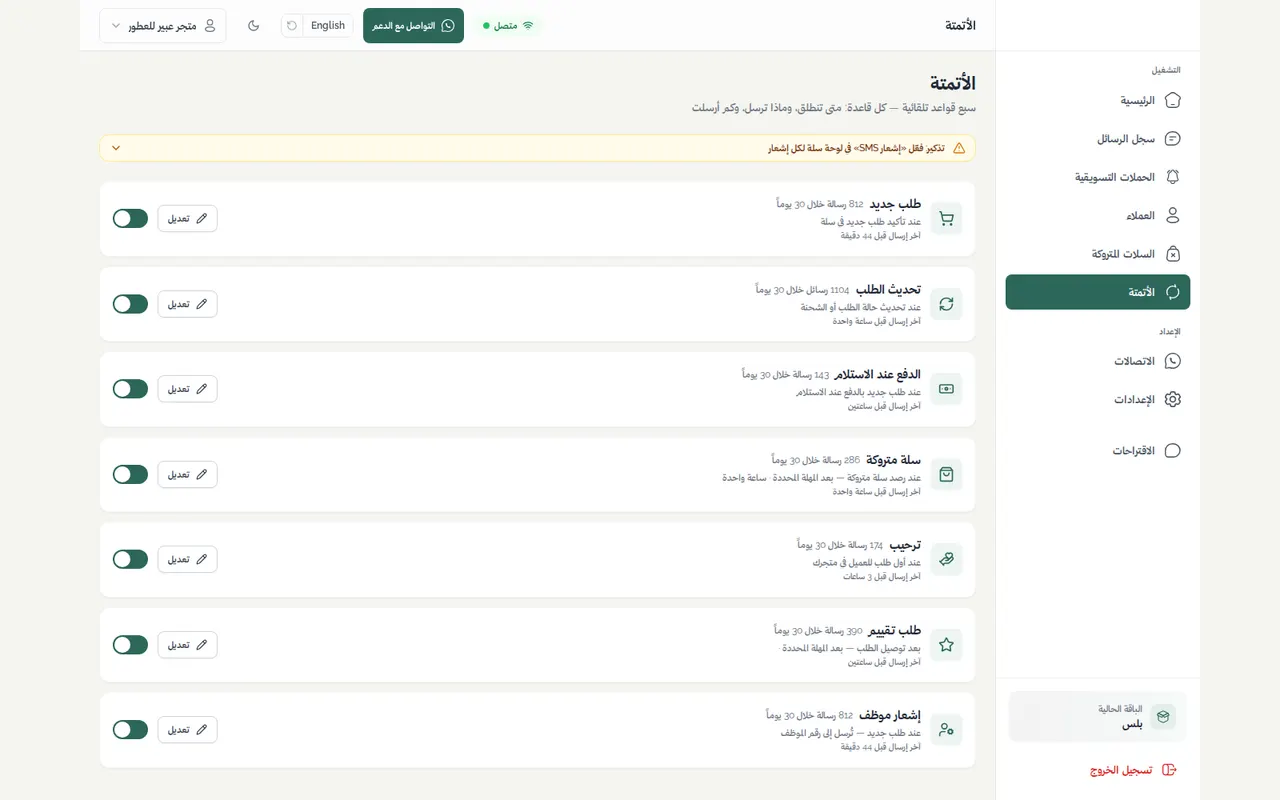The image size is (1280, 800).
Task: Click the cart icon beside «طلب جديد»
Action: coord(946,219)
